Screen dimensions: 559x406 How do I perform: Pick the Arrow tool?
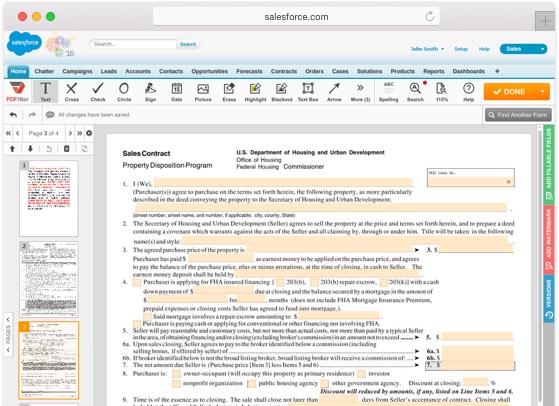point(334,92)
